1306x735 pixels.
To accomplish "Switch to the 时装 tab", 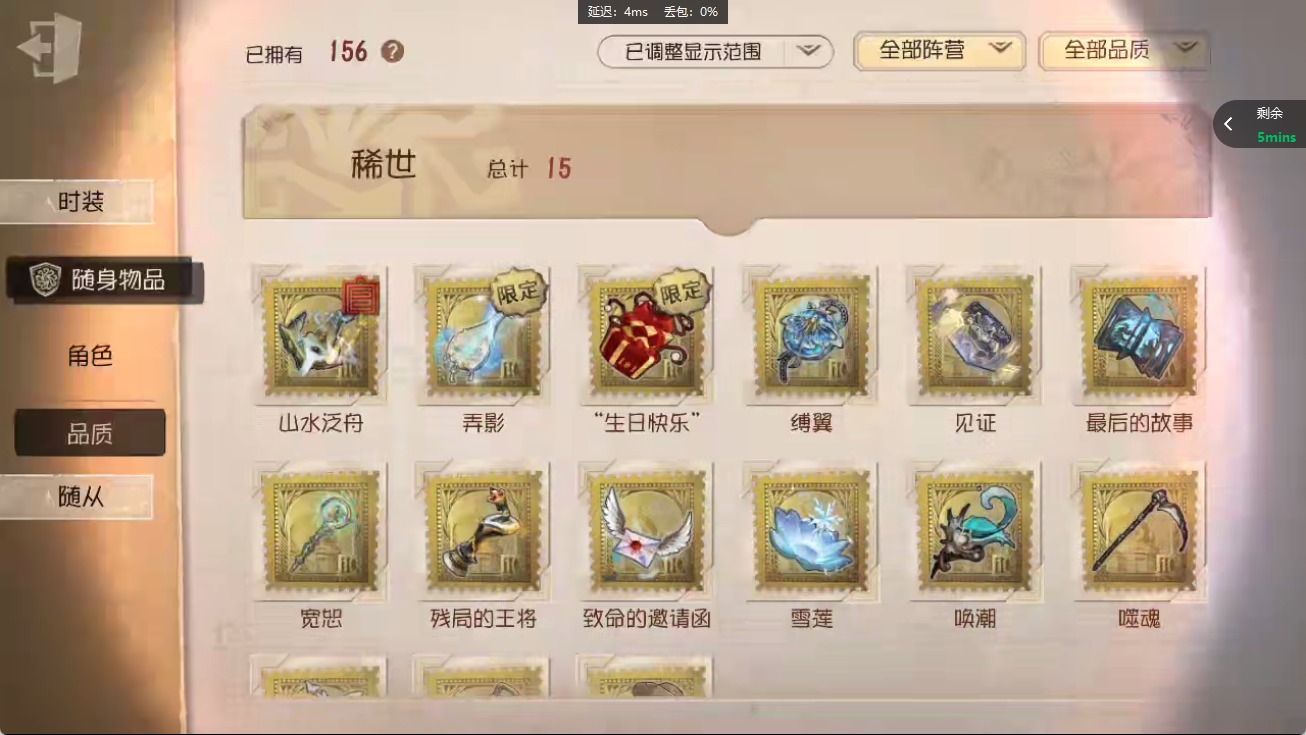I will point(78,202).
